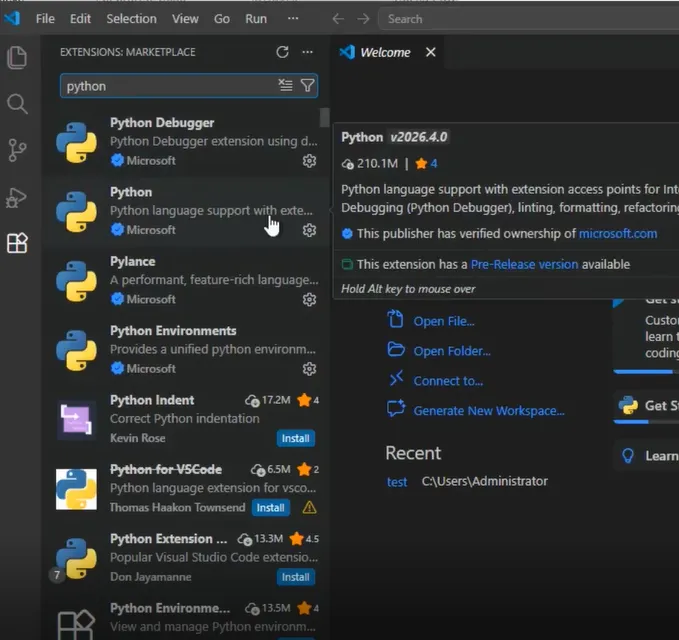Go back with the left arrow
This screenshot has width=679, height=640.
pyautogui.click(x=338, y=19)
